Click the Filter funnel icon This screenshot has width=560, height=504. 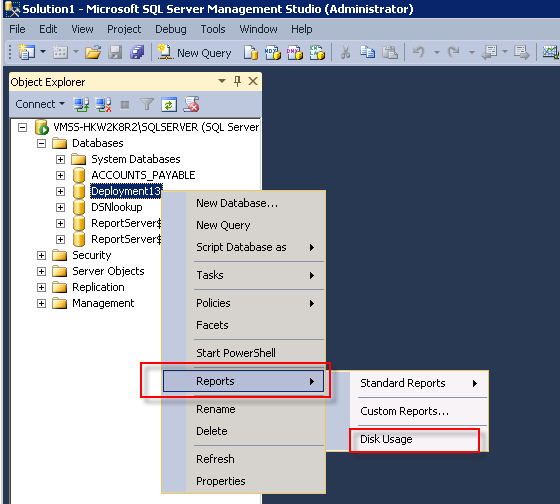[147, 105]
